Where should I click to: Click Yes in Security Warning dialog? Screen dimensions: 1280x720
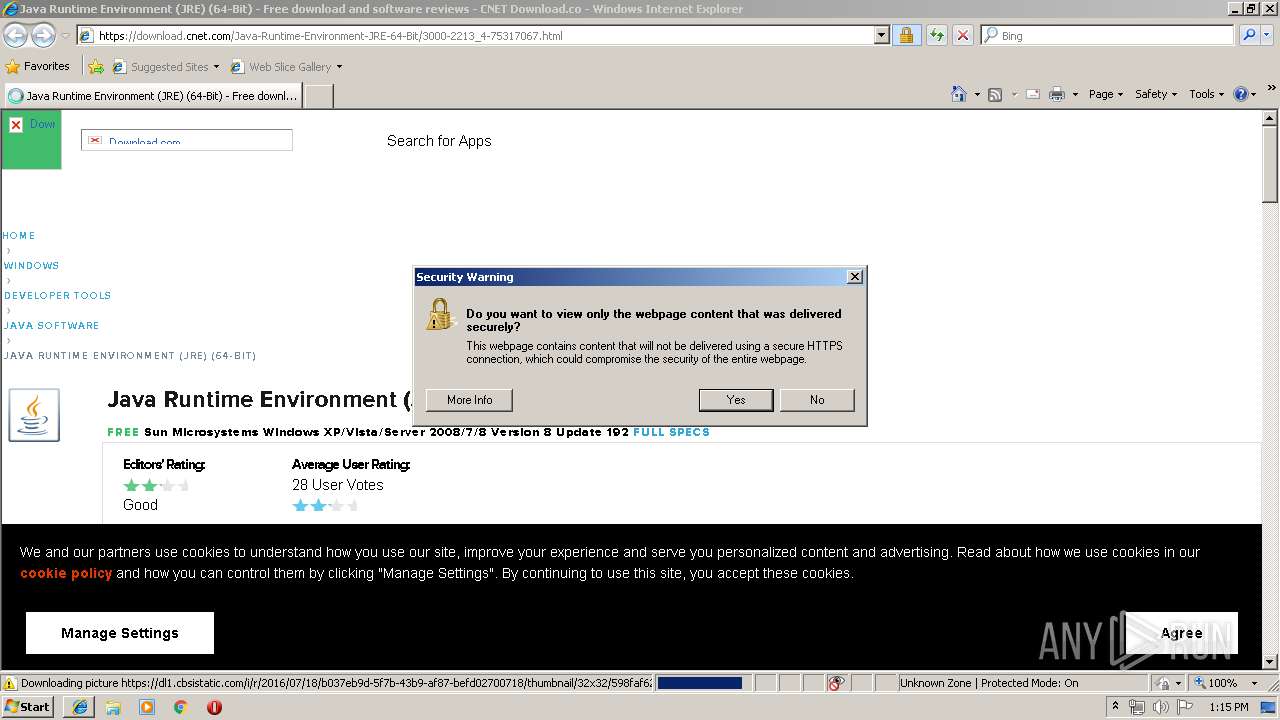click(x=736, y=400)
